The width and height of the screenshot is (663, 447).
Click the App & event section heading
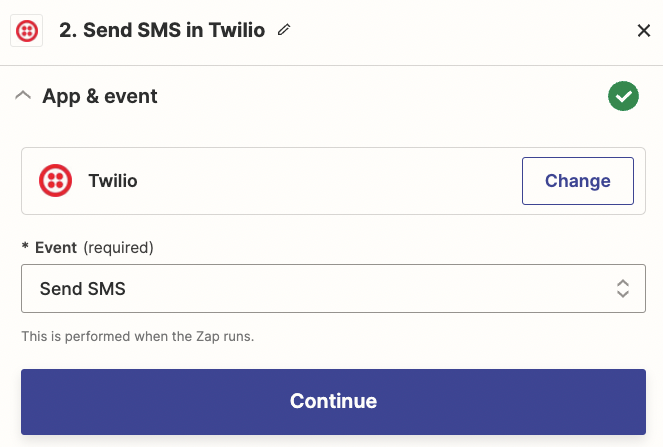coord(100,96)
